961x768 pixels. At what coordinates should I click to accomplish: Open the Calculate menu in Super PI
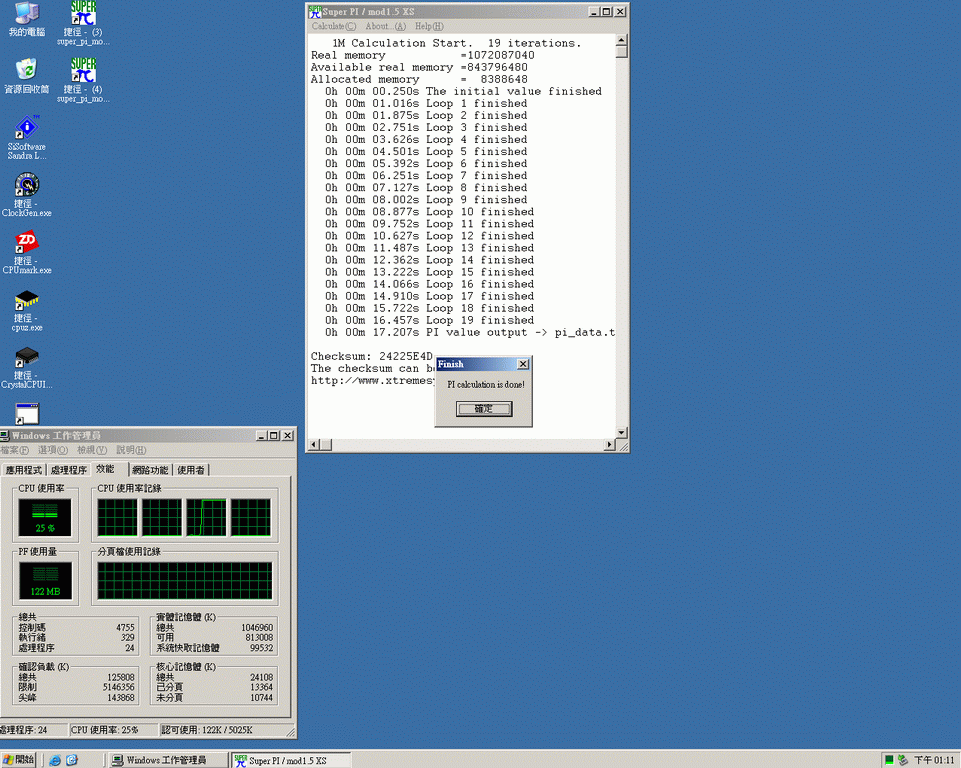(x=333, y=26)
